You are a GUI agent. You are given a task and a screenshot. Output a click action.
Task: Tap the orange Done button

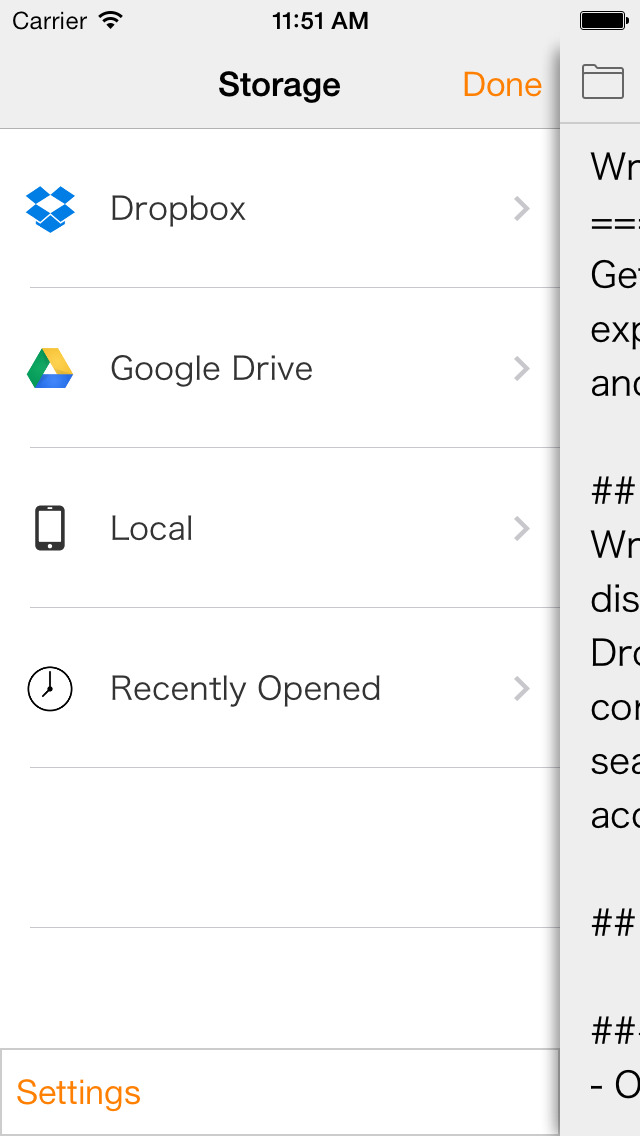coord(502,85)
